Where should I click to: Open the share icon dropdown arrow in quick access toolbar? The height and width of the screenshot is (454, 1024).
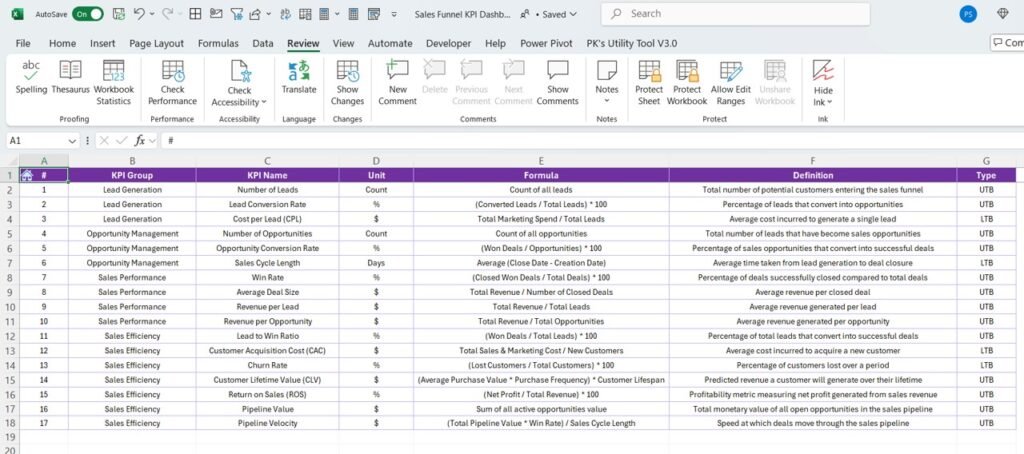coord(268,14)
